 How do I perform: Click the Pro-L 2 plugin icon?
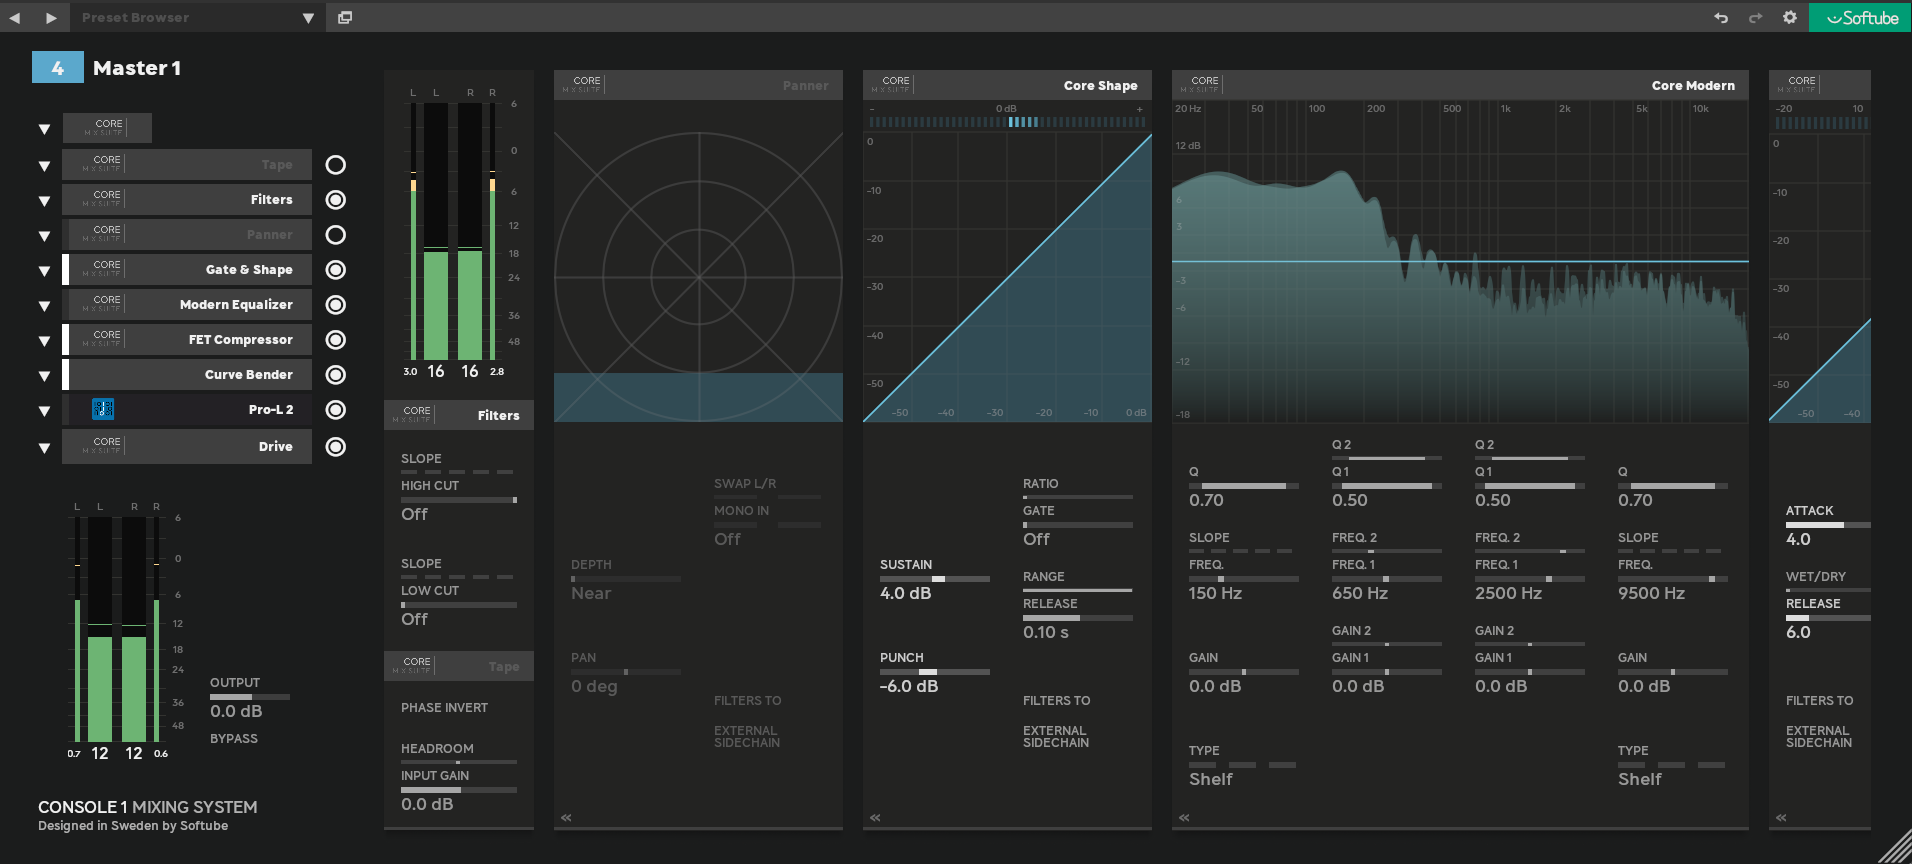103,409
